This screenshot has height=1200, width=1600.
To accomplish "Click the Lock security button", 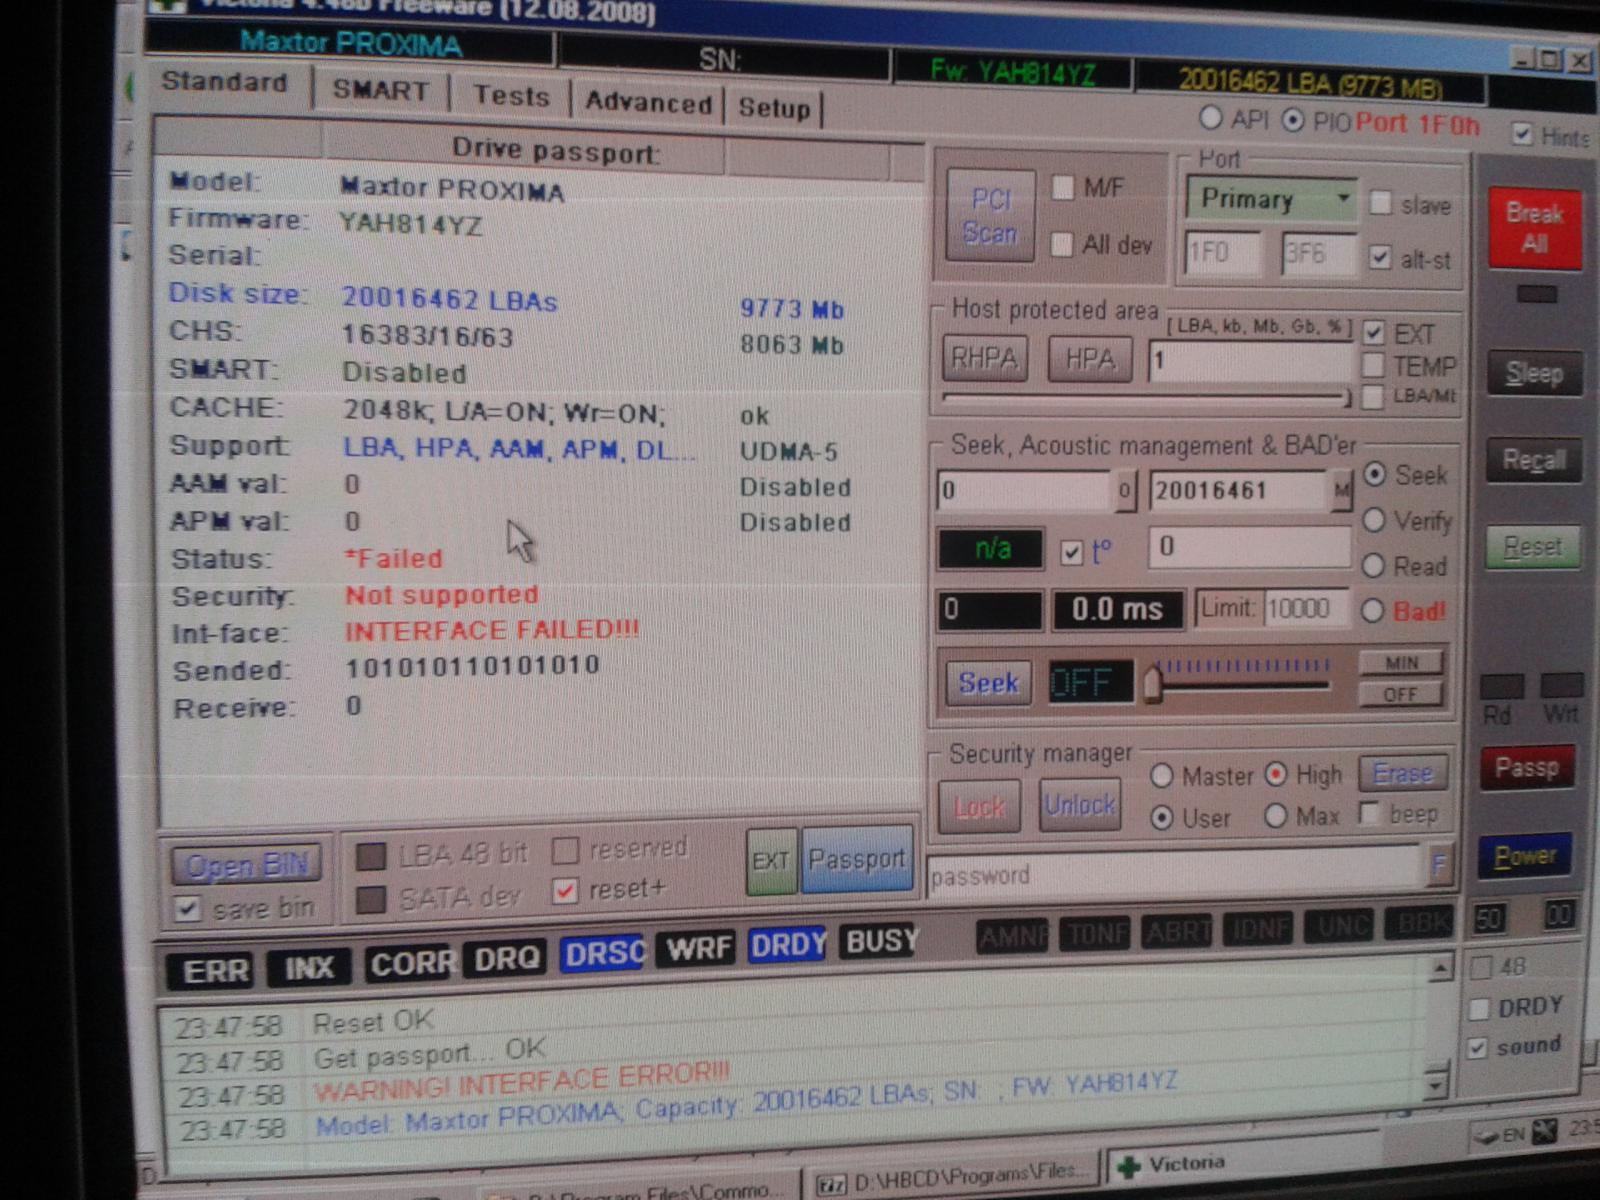I will tap(979, 806).
